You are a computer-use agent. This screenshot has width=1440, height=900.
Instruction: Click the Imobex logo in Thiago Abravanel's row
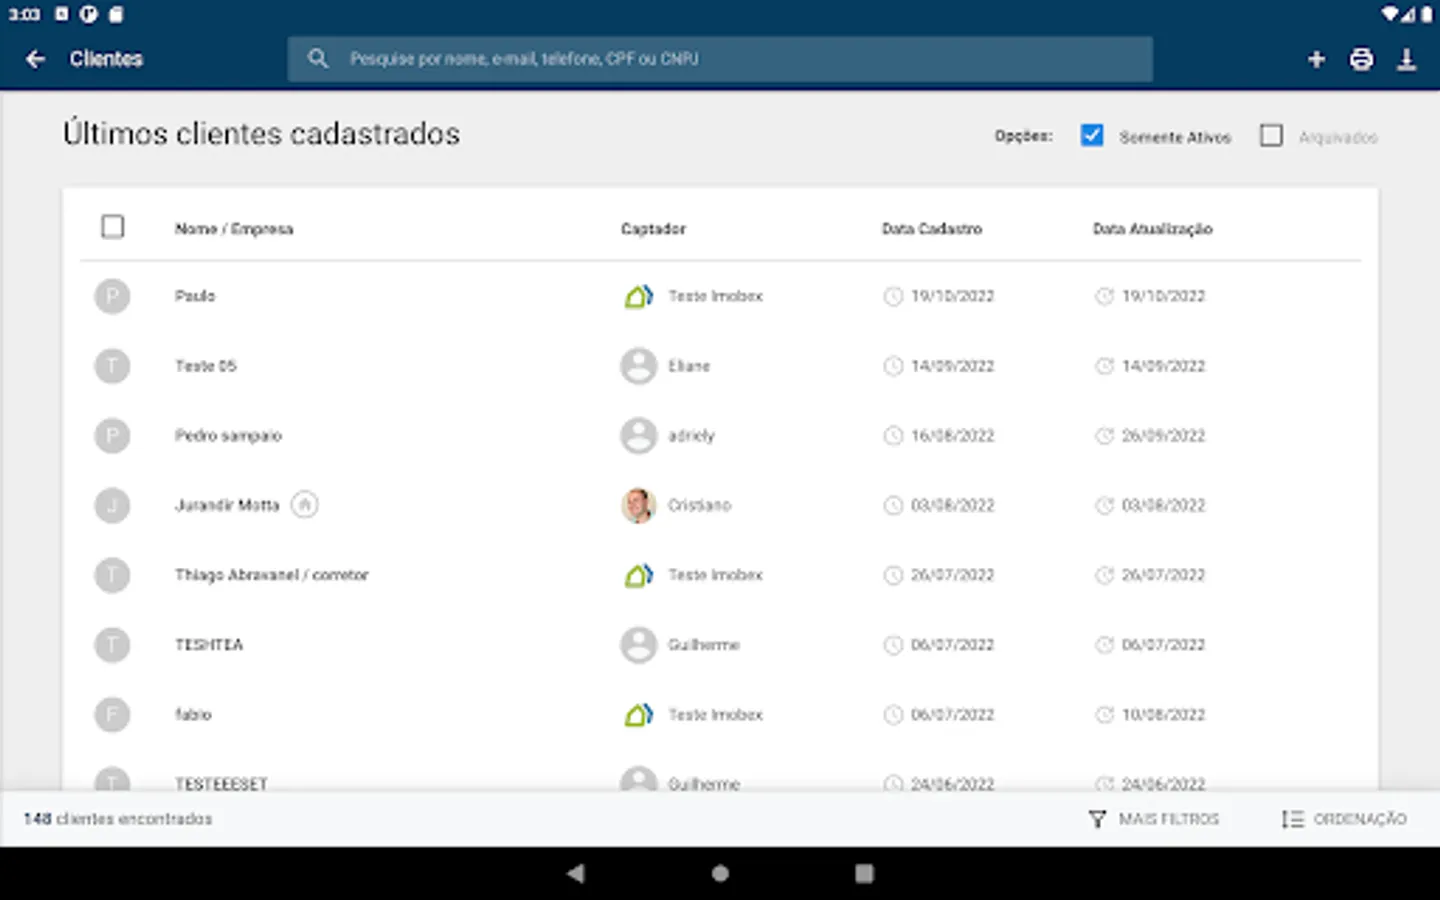point(639,575)
